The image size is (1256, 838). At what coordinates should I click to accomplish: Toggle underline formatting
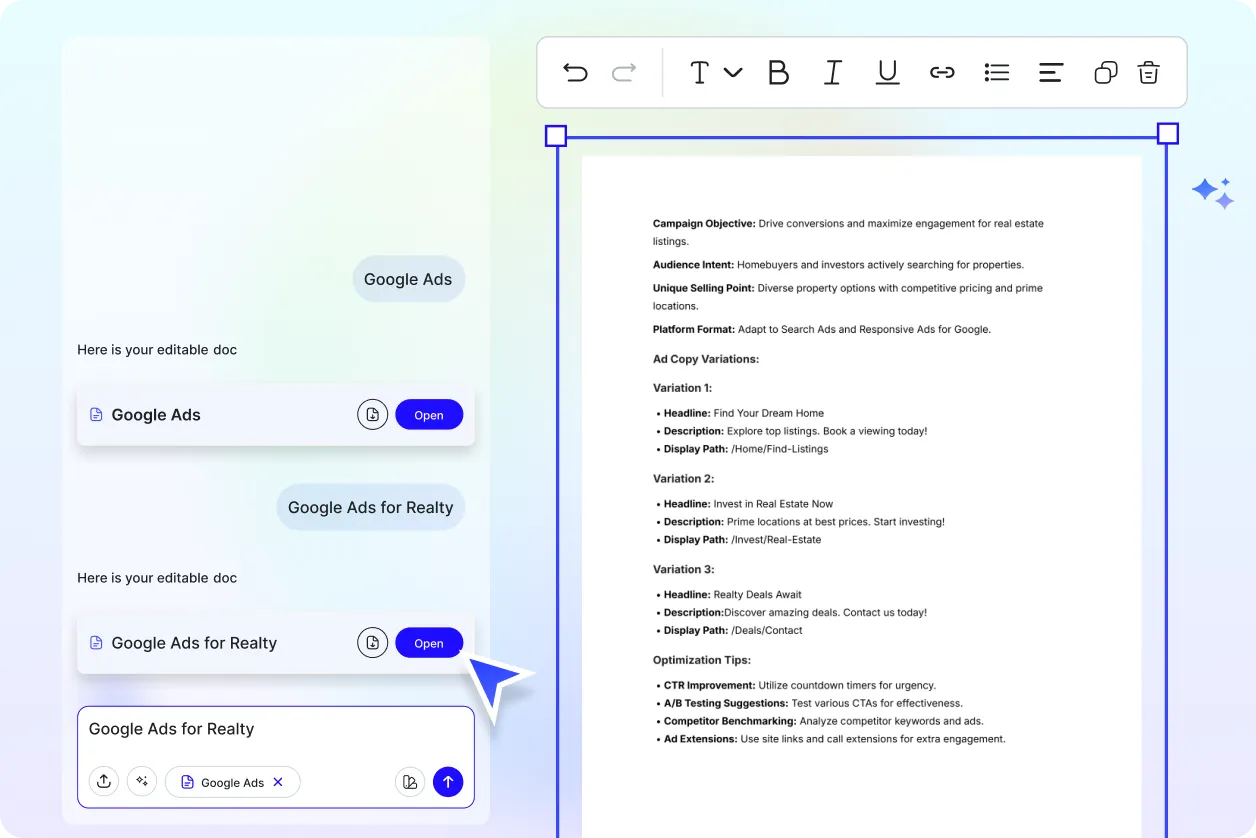[887, 72]
